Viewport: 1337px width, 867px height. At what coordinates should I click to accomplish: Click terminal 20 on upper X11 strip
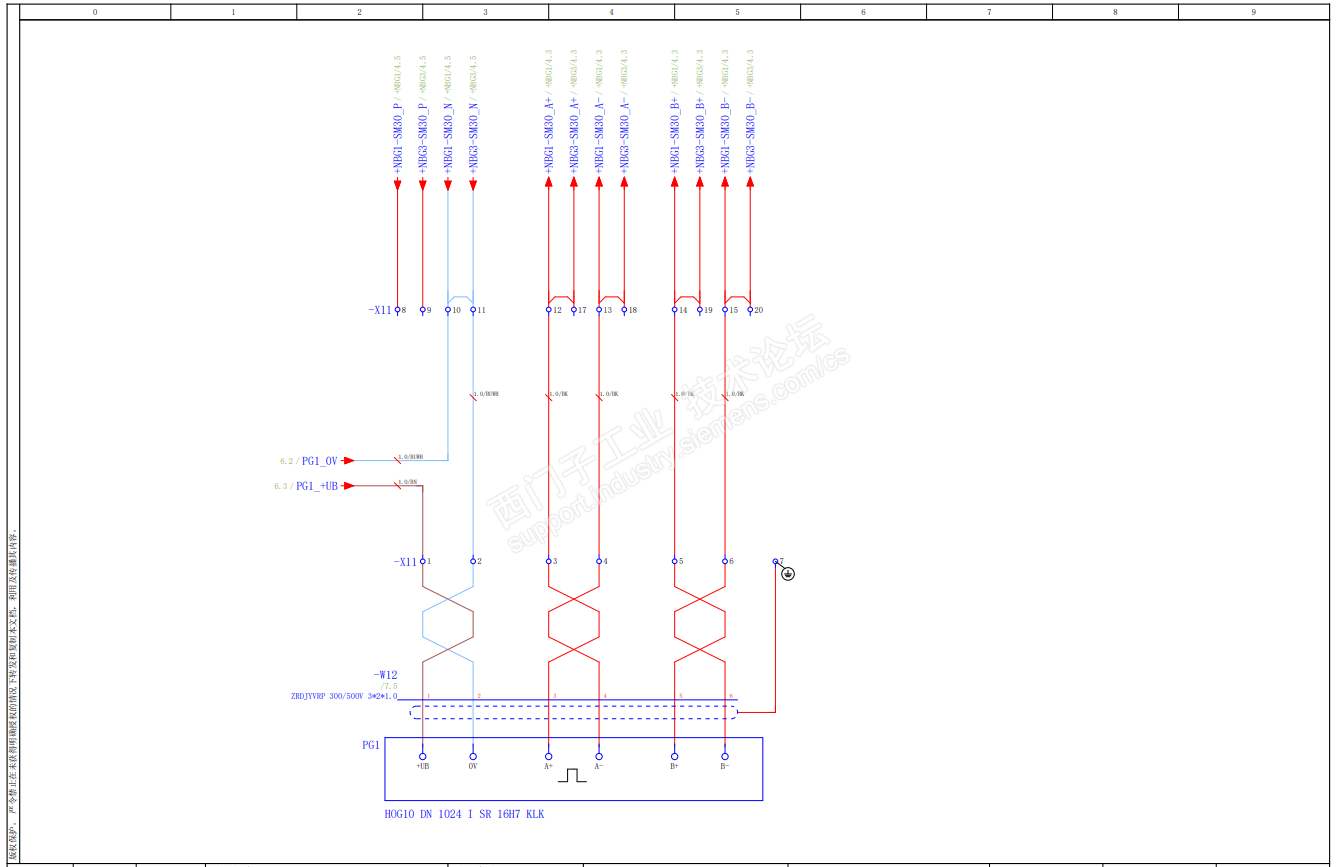[x=750, y=310]
